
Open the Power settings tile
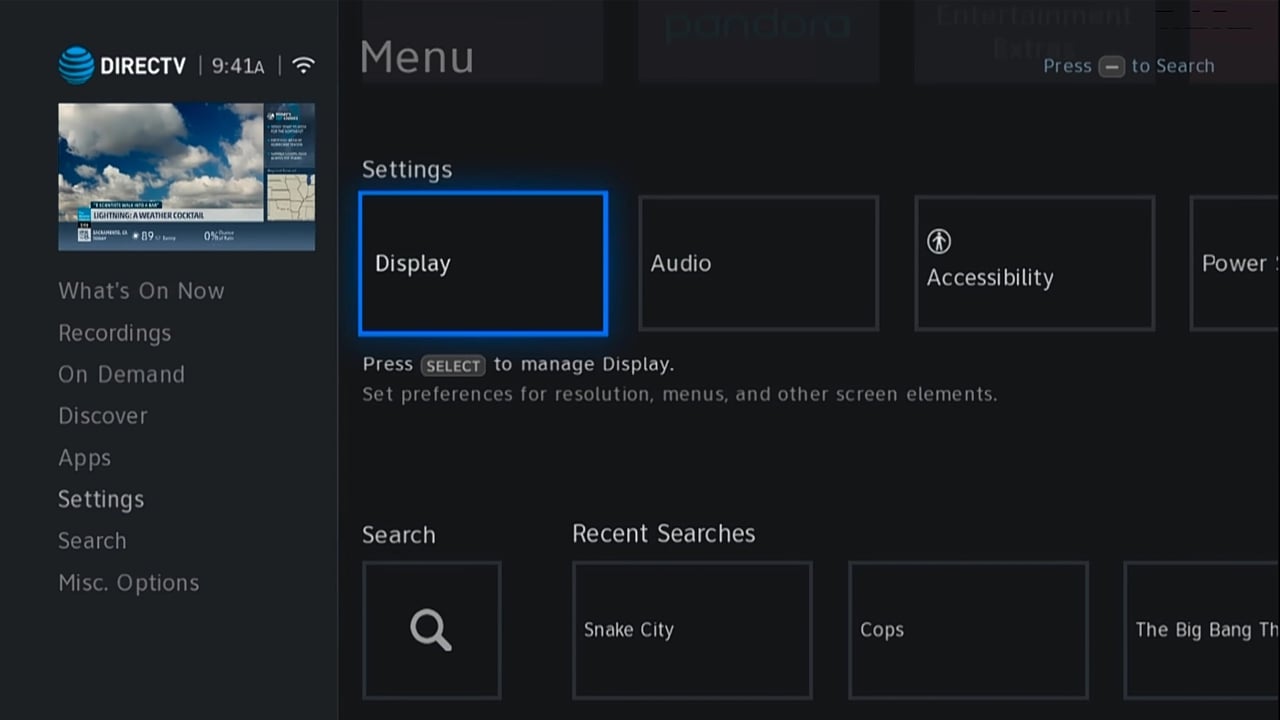pyautogui.click(x=1235, y=263)
